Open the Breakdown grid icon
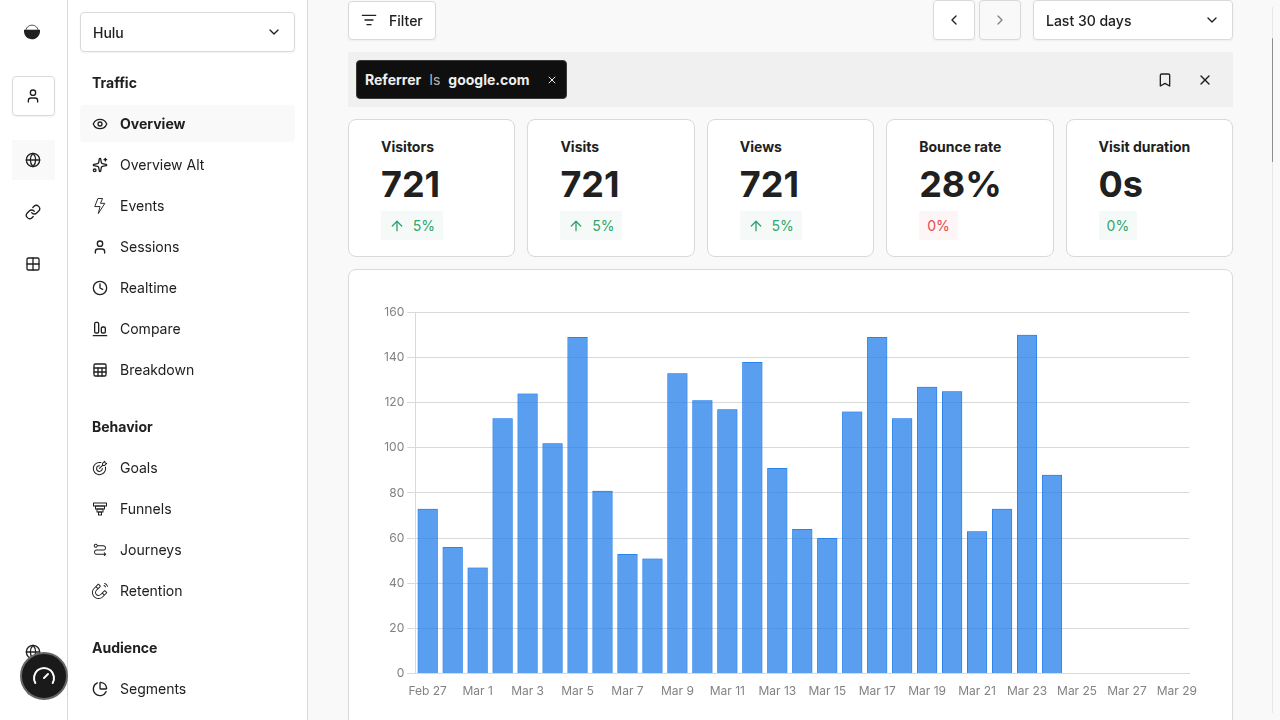The width and height of the screenshot is (1280, 720). click(x=100, y=370)
